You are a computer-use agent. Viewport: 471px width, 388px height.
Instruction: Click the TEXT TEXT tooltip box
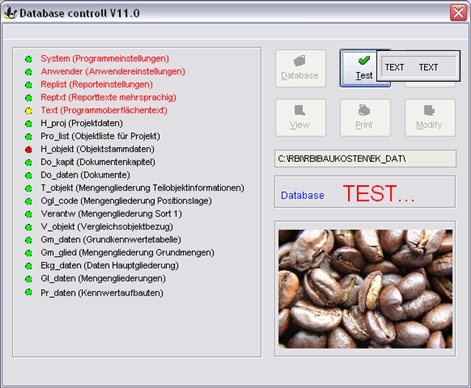419,66
